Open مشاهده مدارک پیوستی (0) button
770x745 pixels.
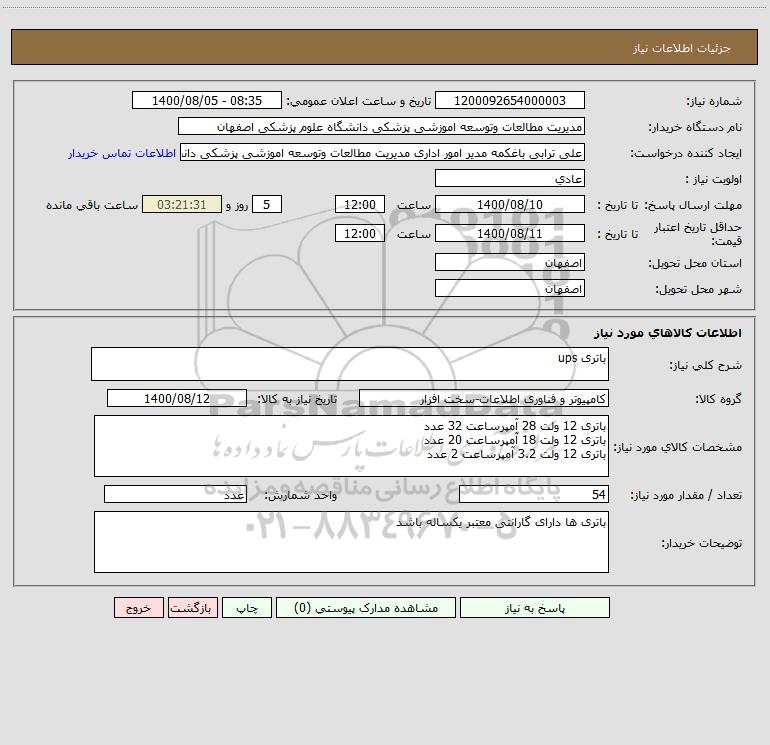pos(366,607)
